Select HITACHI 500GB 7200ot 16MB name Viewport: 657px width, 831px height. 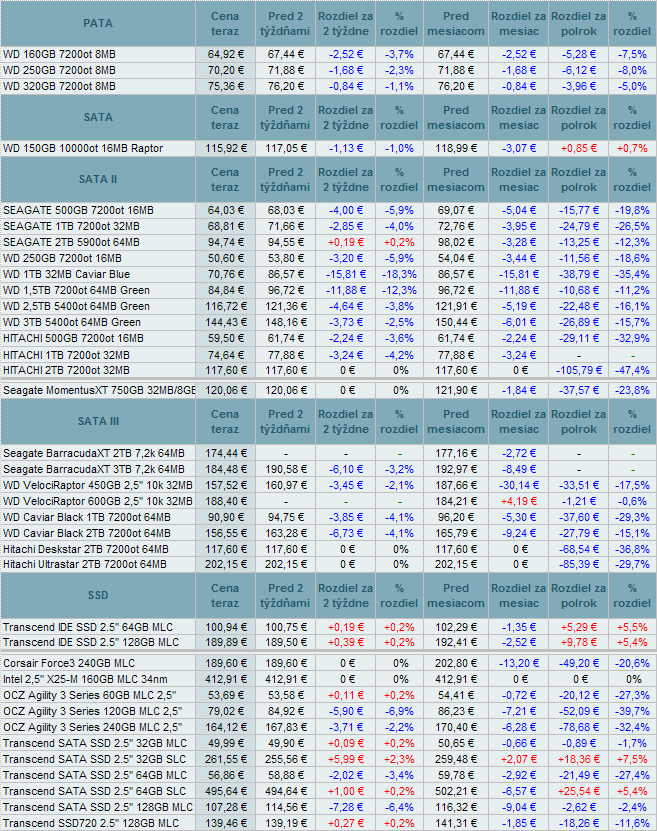coord(73,338)
